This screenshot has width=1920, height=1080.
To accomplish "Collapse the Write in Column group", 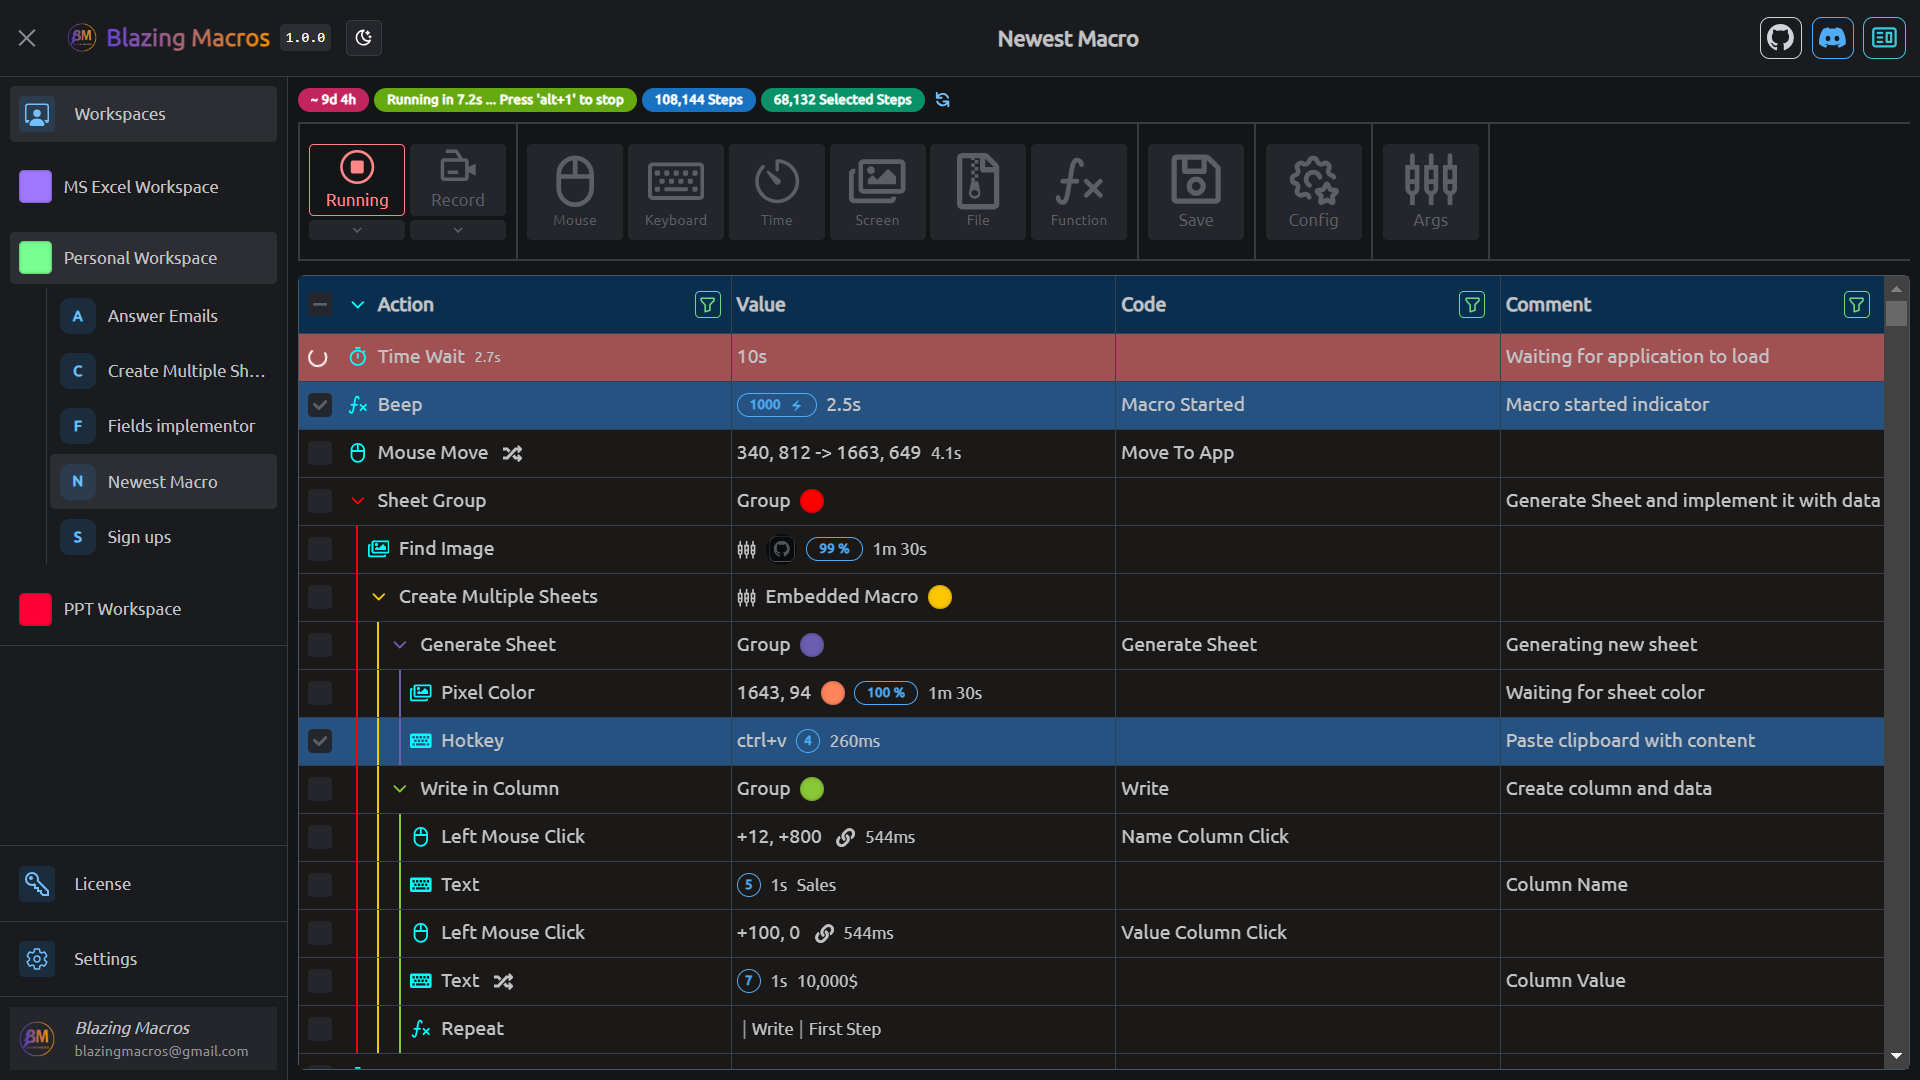I will click(400, 789).
